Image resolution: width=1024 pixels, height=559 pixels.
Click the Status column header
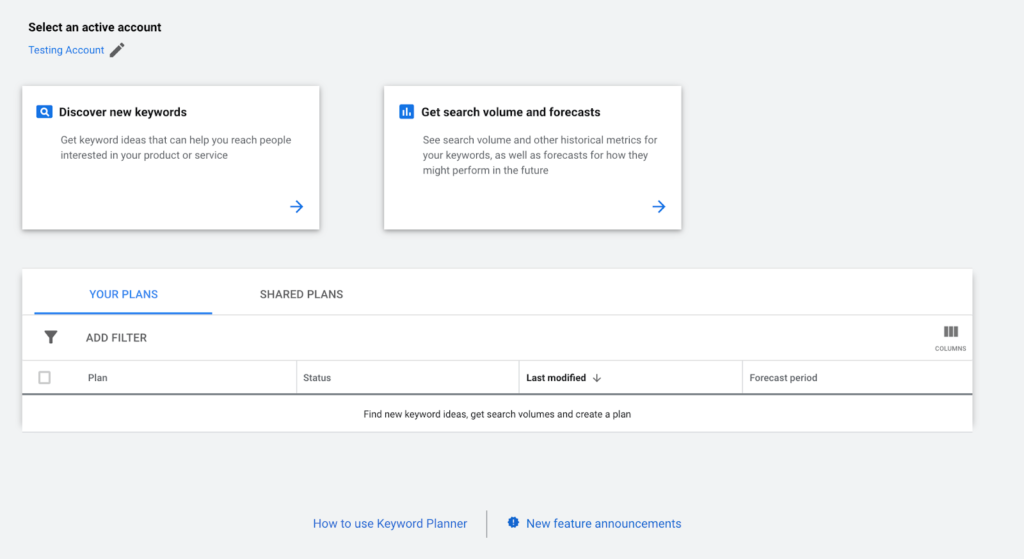[317, 378]
